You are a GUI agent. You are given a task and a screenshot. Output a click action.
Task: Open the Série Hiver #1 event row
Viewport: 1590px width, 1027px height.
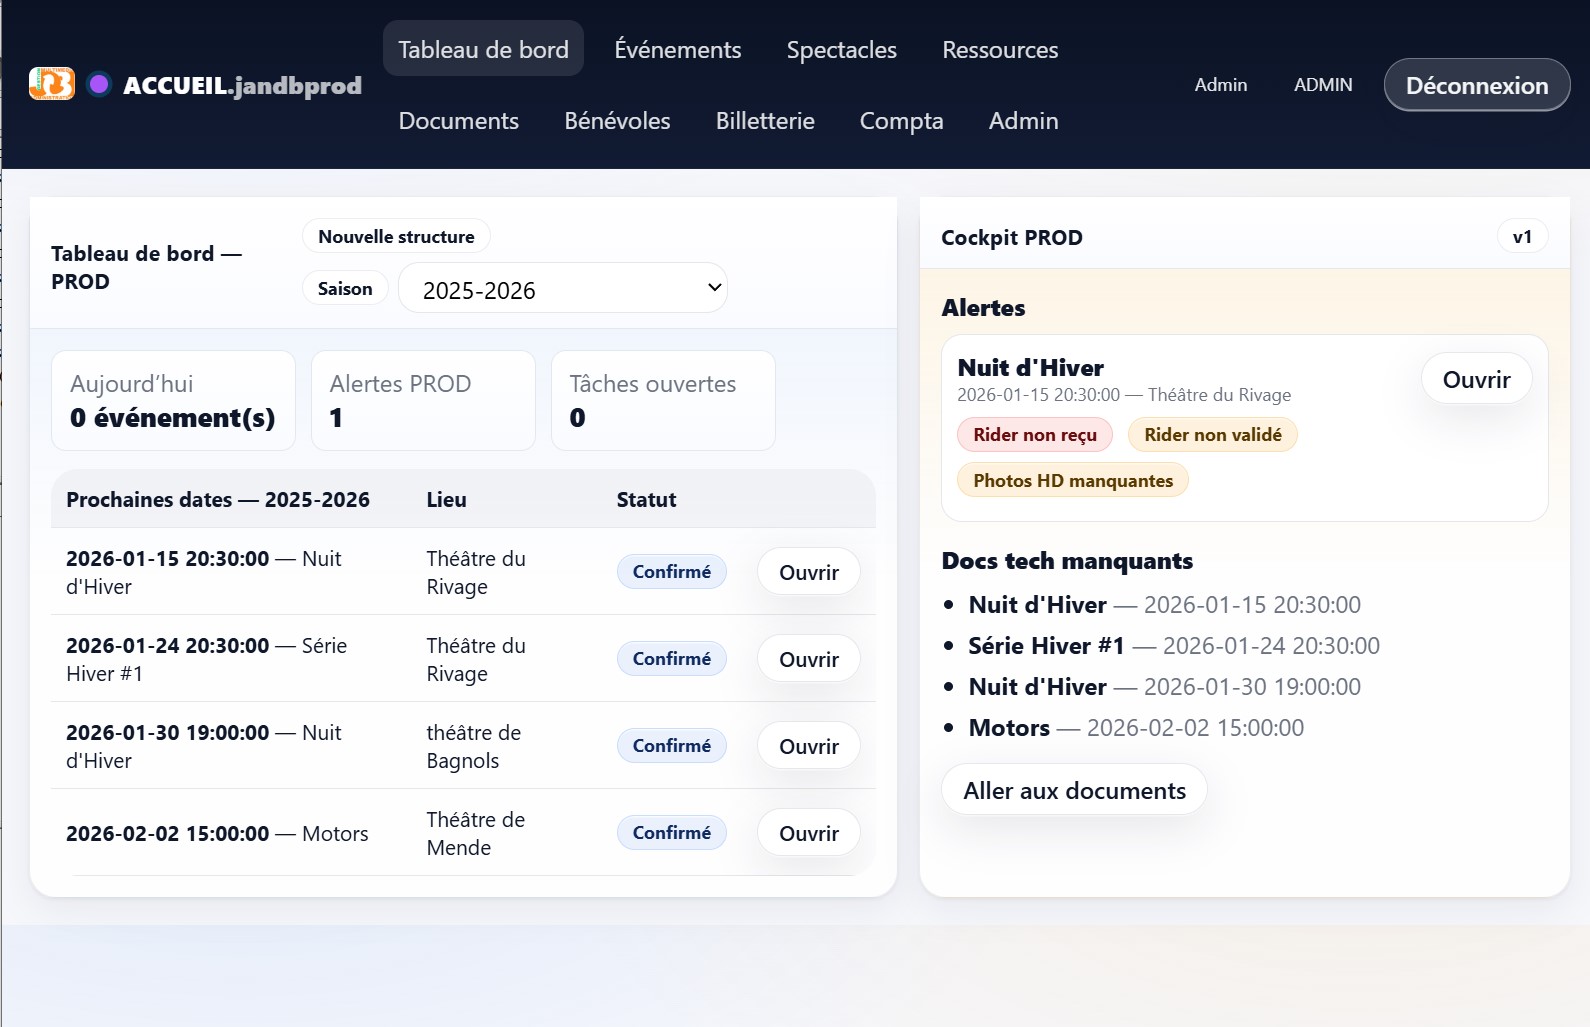808,659
